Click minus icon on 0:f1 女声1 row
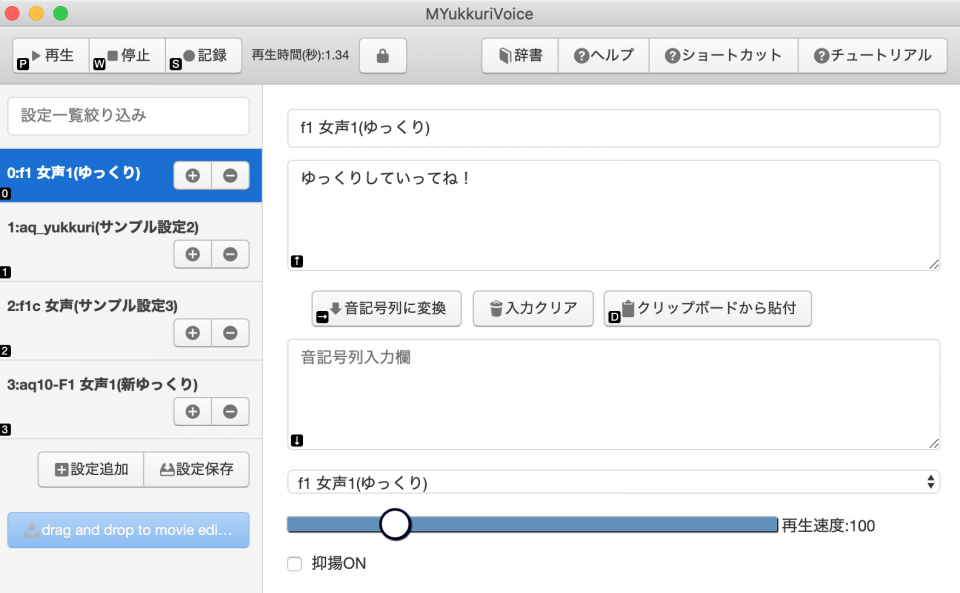The width and height of the screenshot is (960, 593). pos(230,176)
